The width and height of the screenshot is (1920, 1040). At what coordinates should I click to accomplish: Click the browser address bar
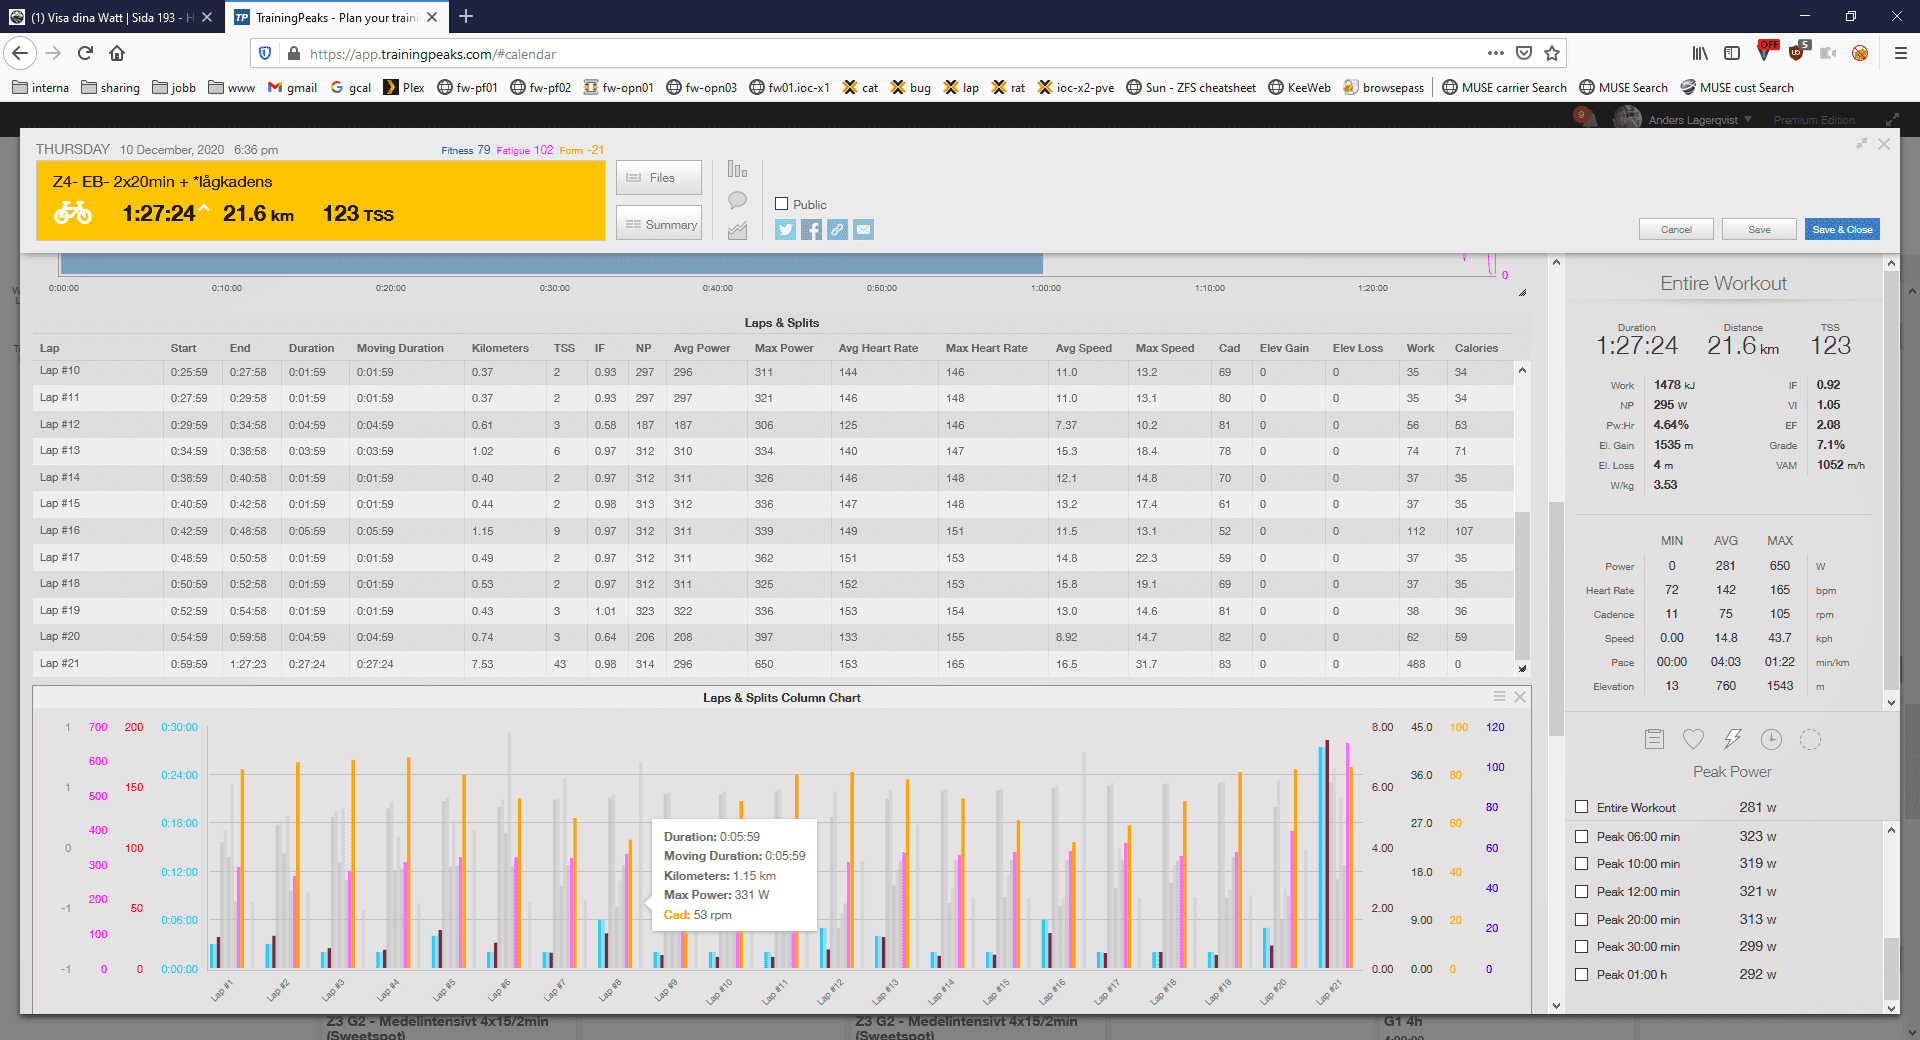pyautogui.click(x=890, y=54)
